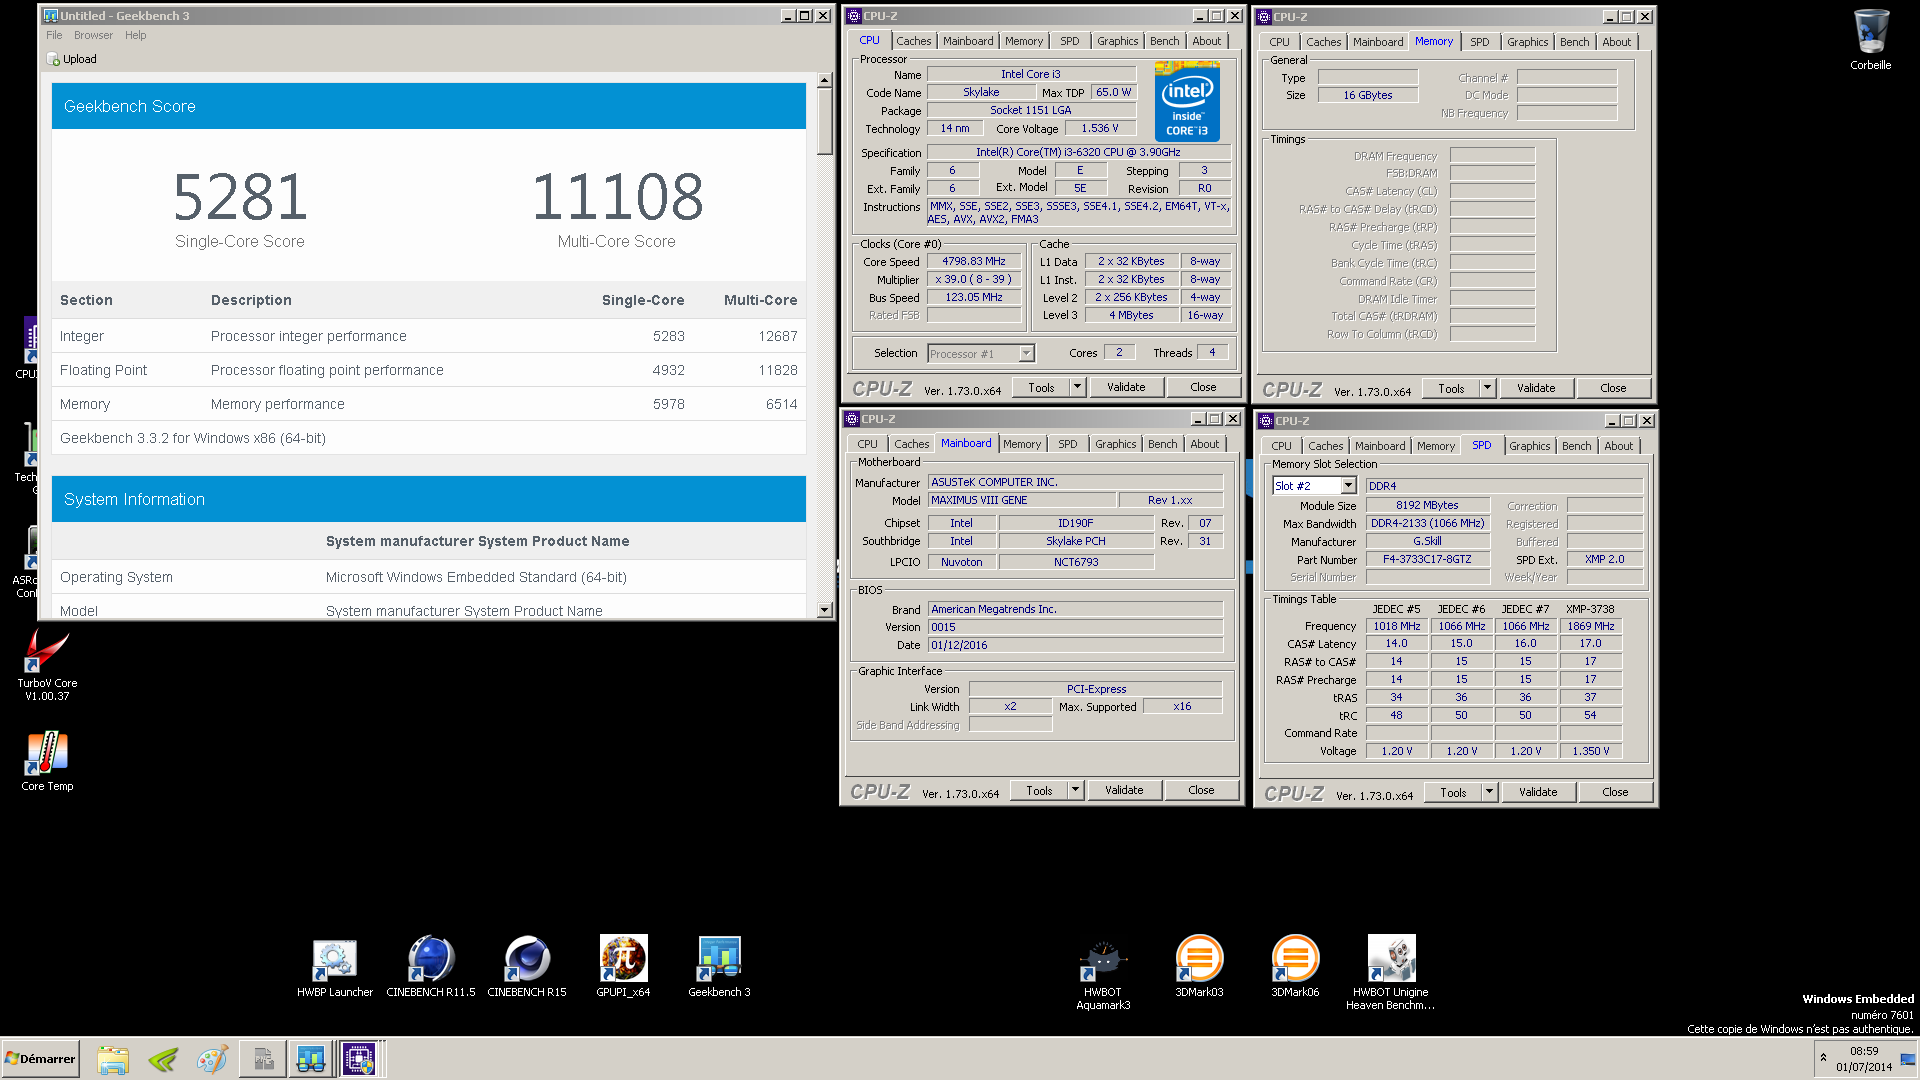1920x1080 pixels.
Task: Switch to CPU tab in Mainboard window
Action: click(867, 444)
